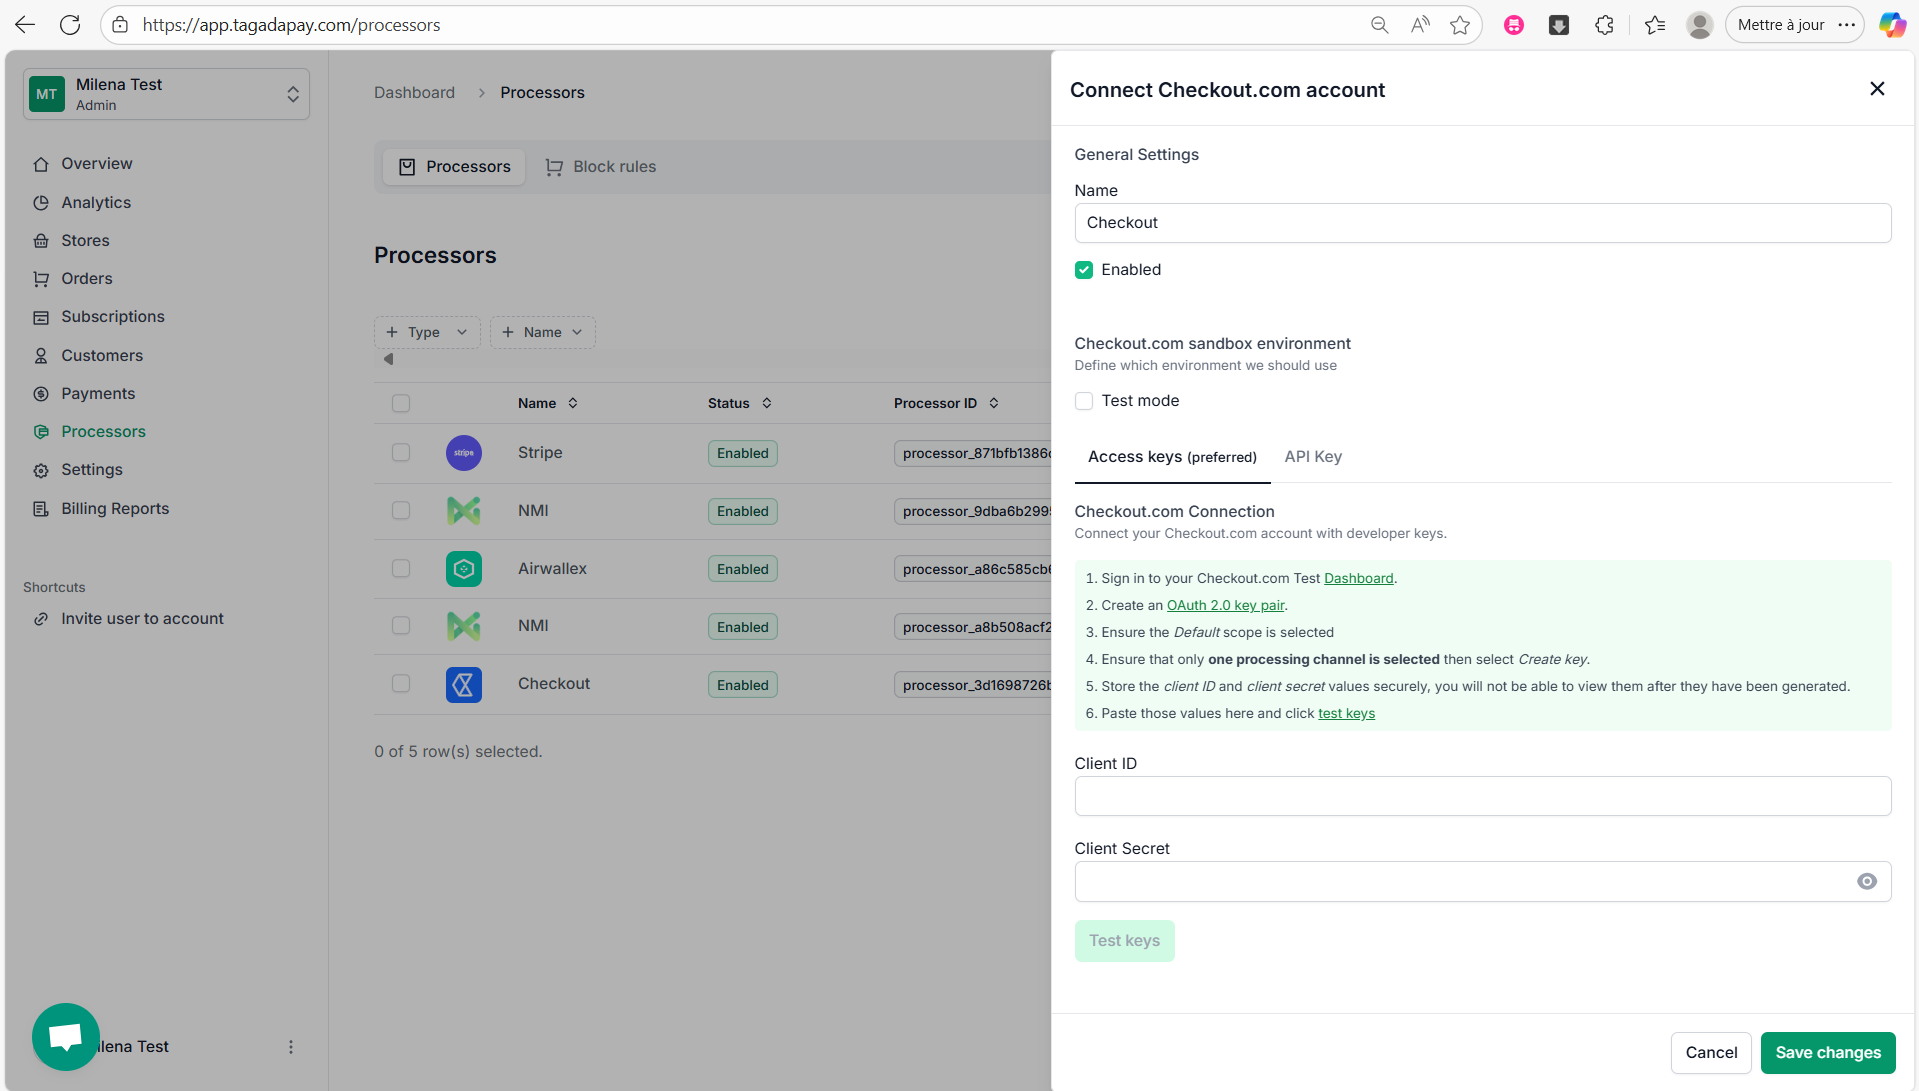
Task: Open Milena Test account switcher
Action: [x=166, y=94]
